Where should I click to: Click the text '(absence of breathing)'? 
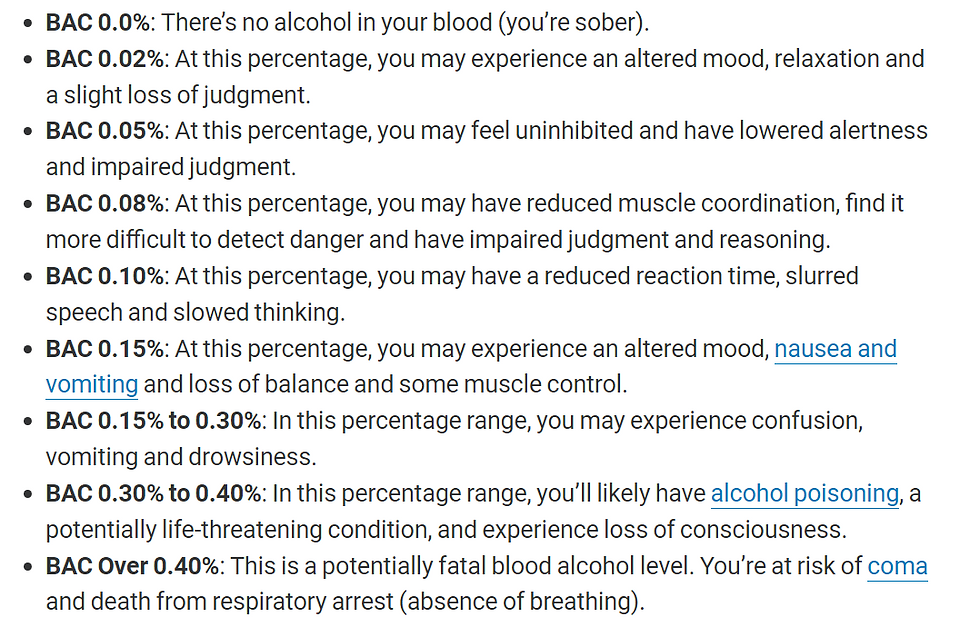pyautogui.click(x=519, y=602)
